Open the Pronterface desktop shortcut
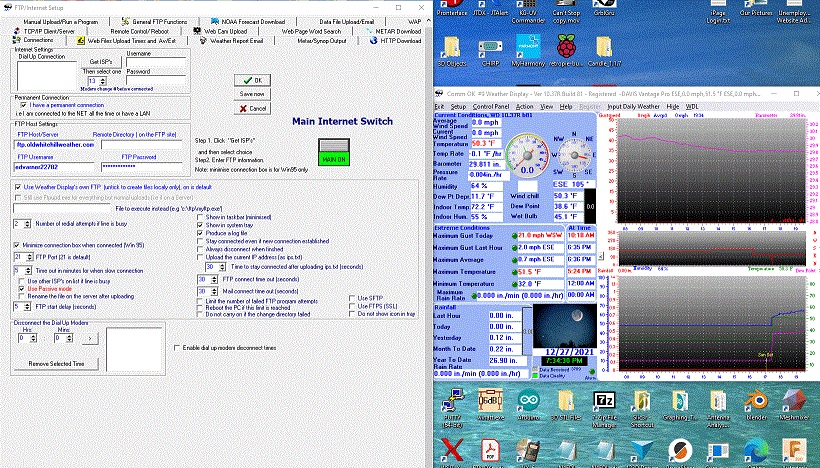 pos(452,9)
